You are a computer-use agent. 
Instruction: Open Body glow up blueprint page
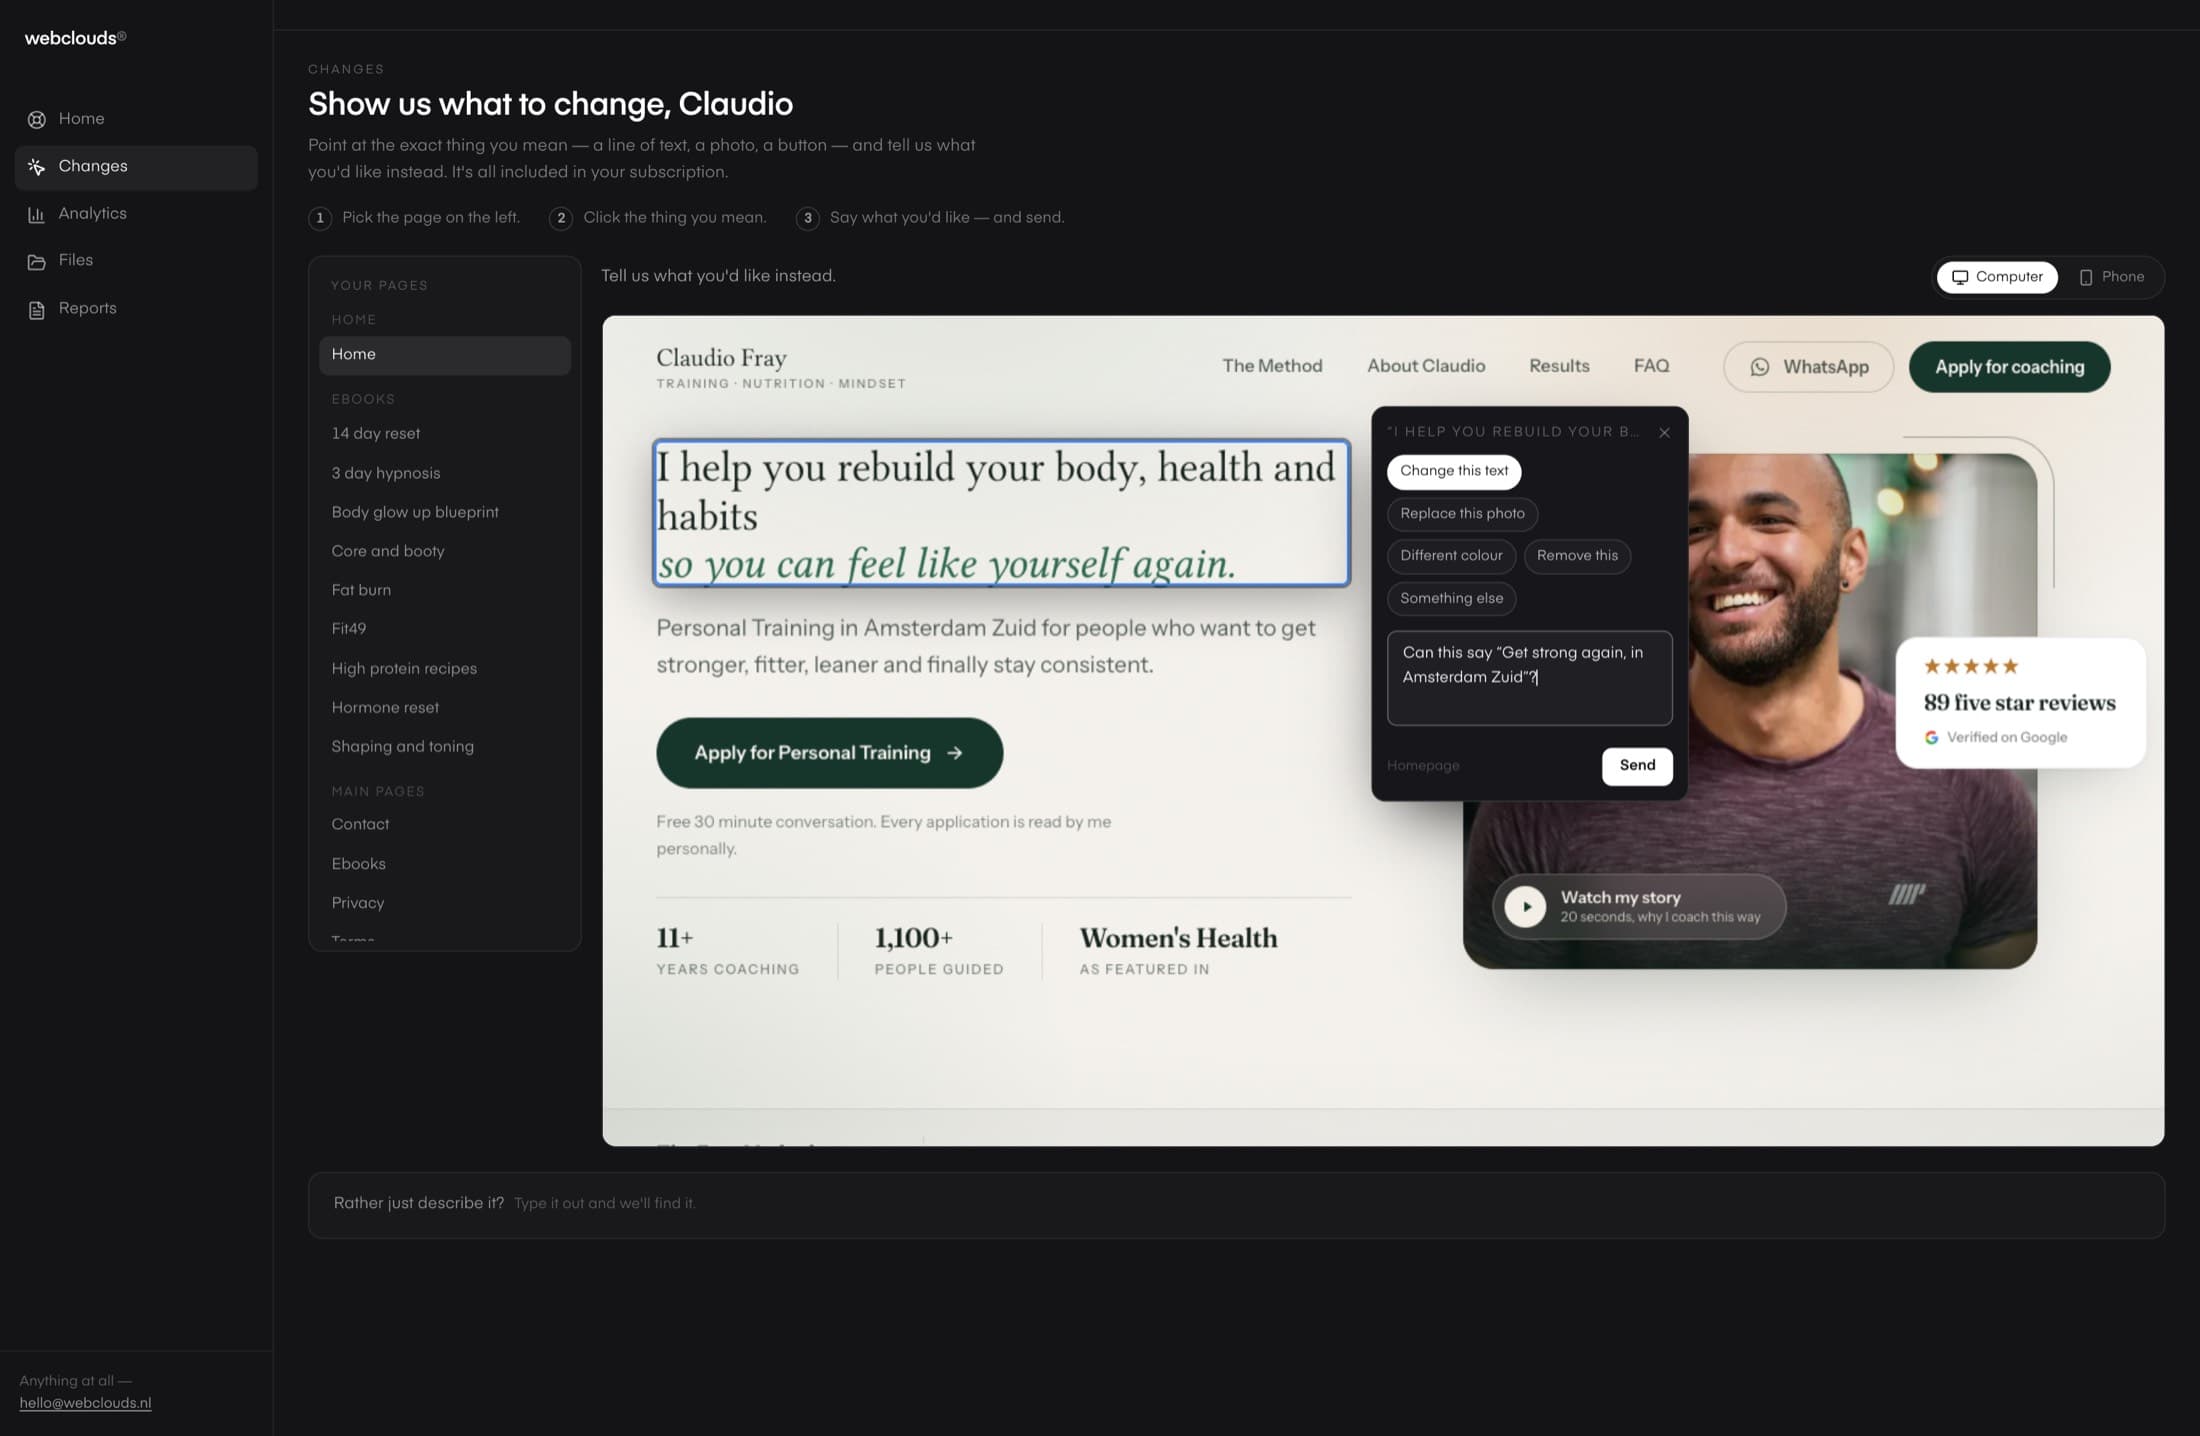tap(445, 513)
